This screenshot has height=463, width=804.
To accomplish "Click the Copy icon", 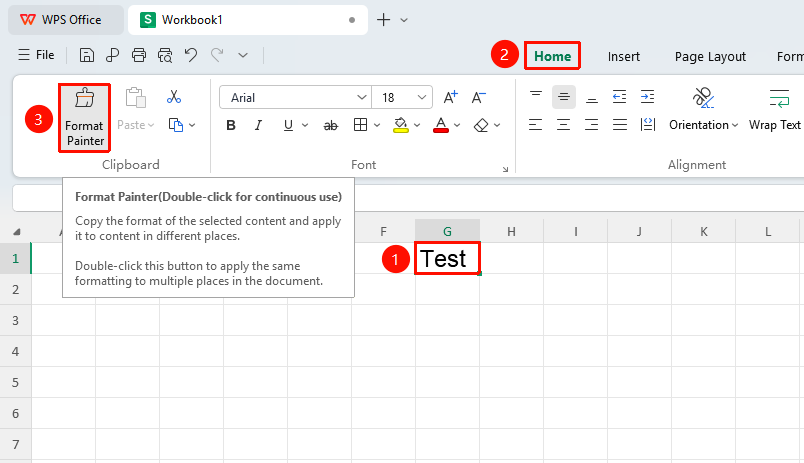I will (x=176, y=125).
